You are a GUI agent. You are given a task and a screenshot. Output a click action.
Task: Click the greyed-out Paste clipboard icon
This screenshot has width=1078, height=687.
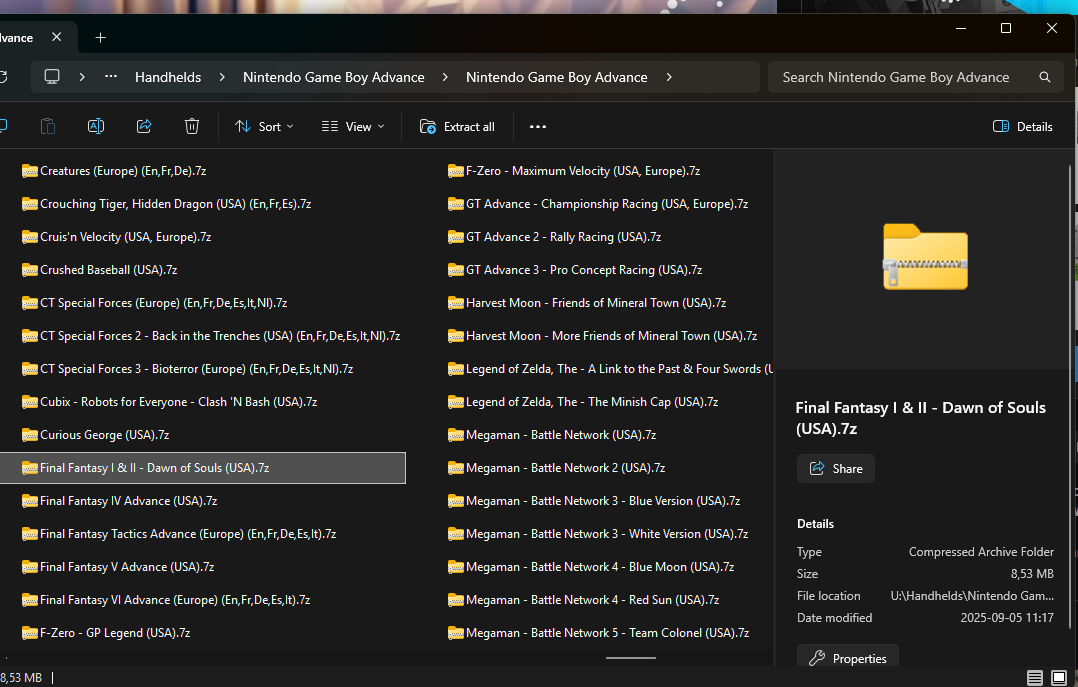48,126
